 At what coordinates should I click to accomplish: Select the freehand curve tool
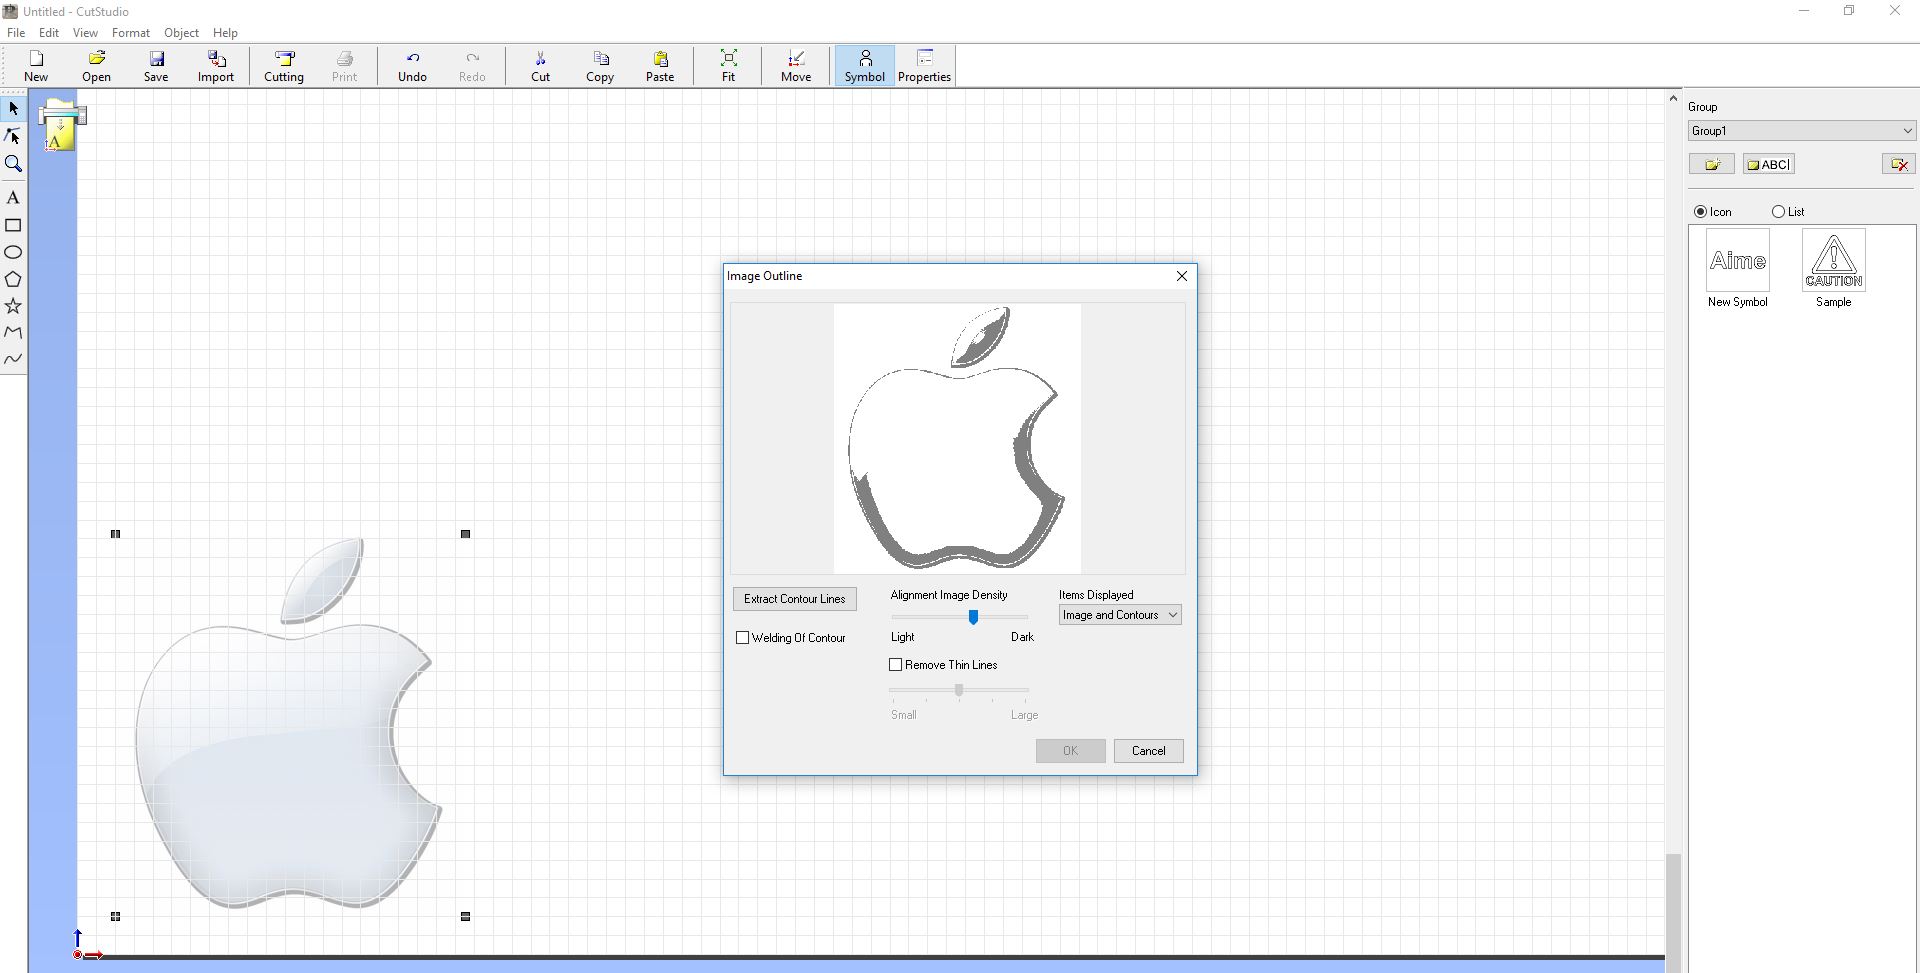[14, 358]
